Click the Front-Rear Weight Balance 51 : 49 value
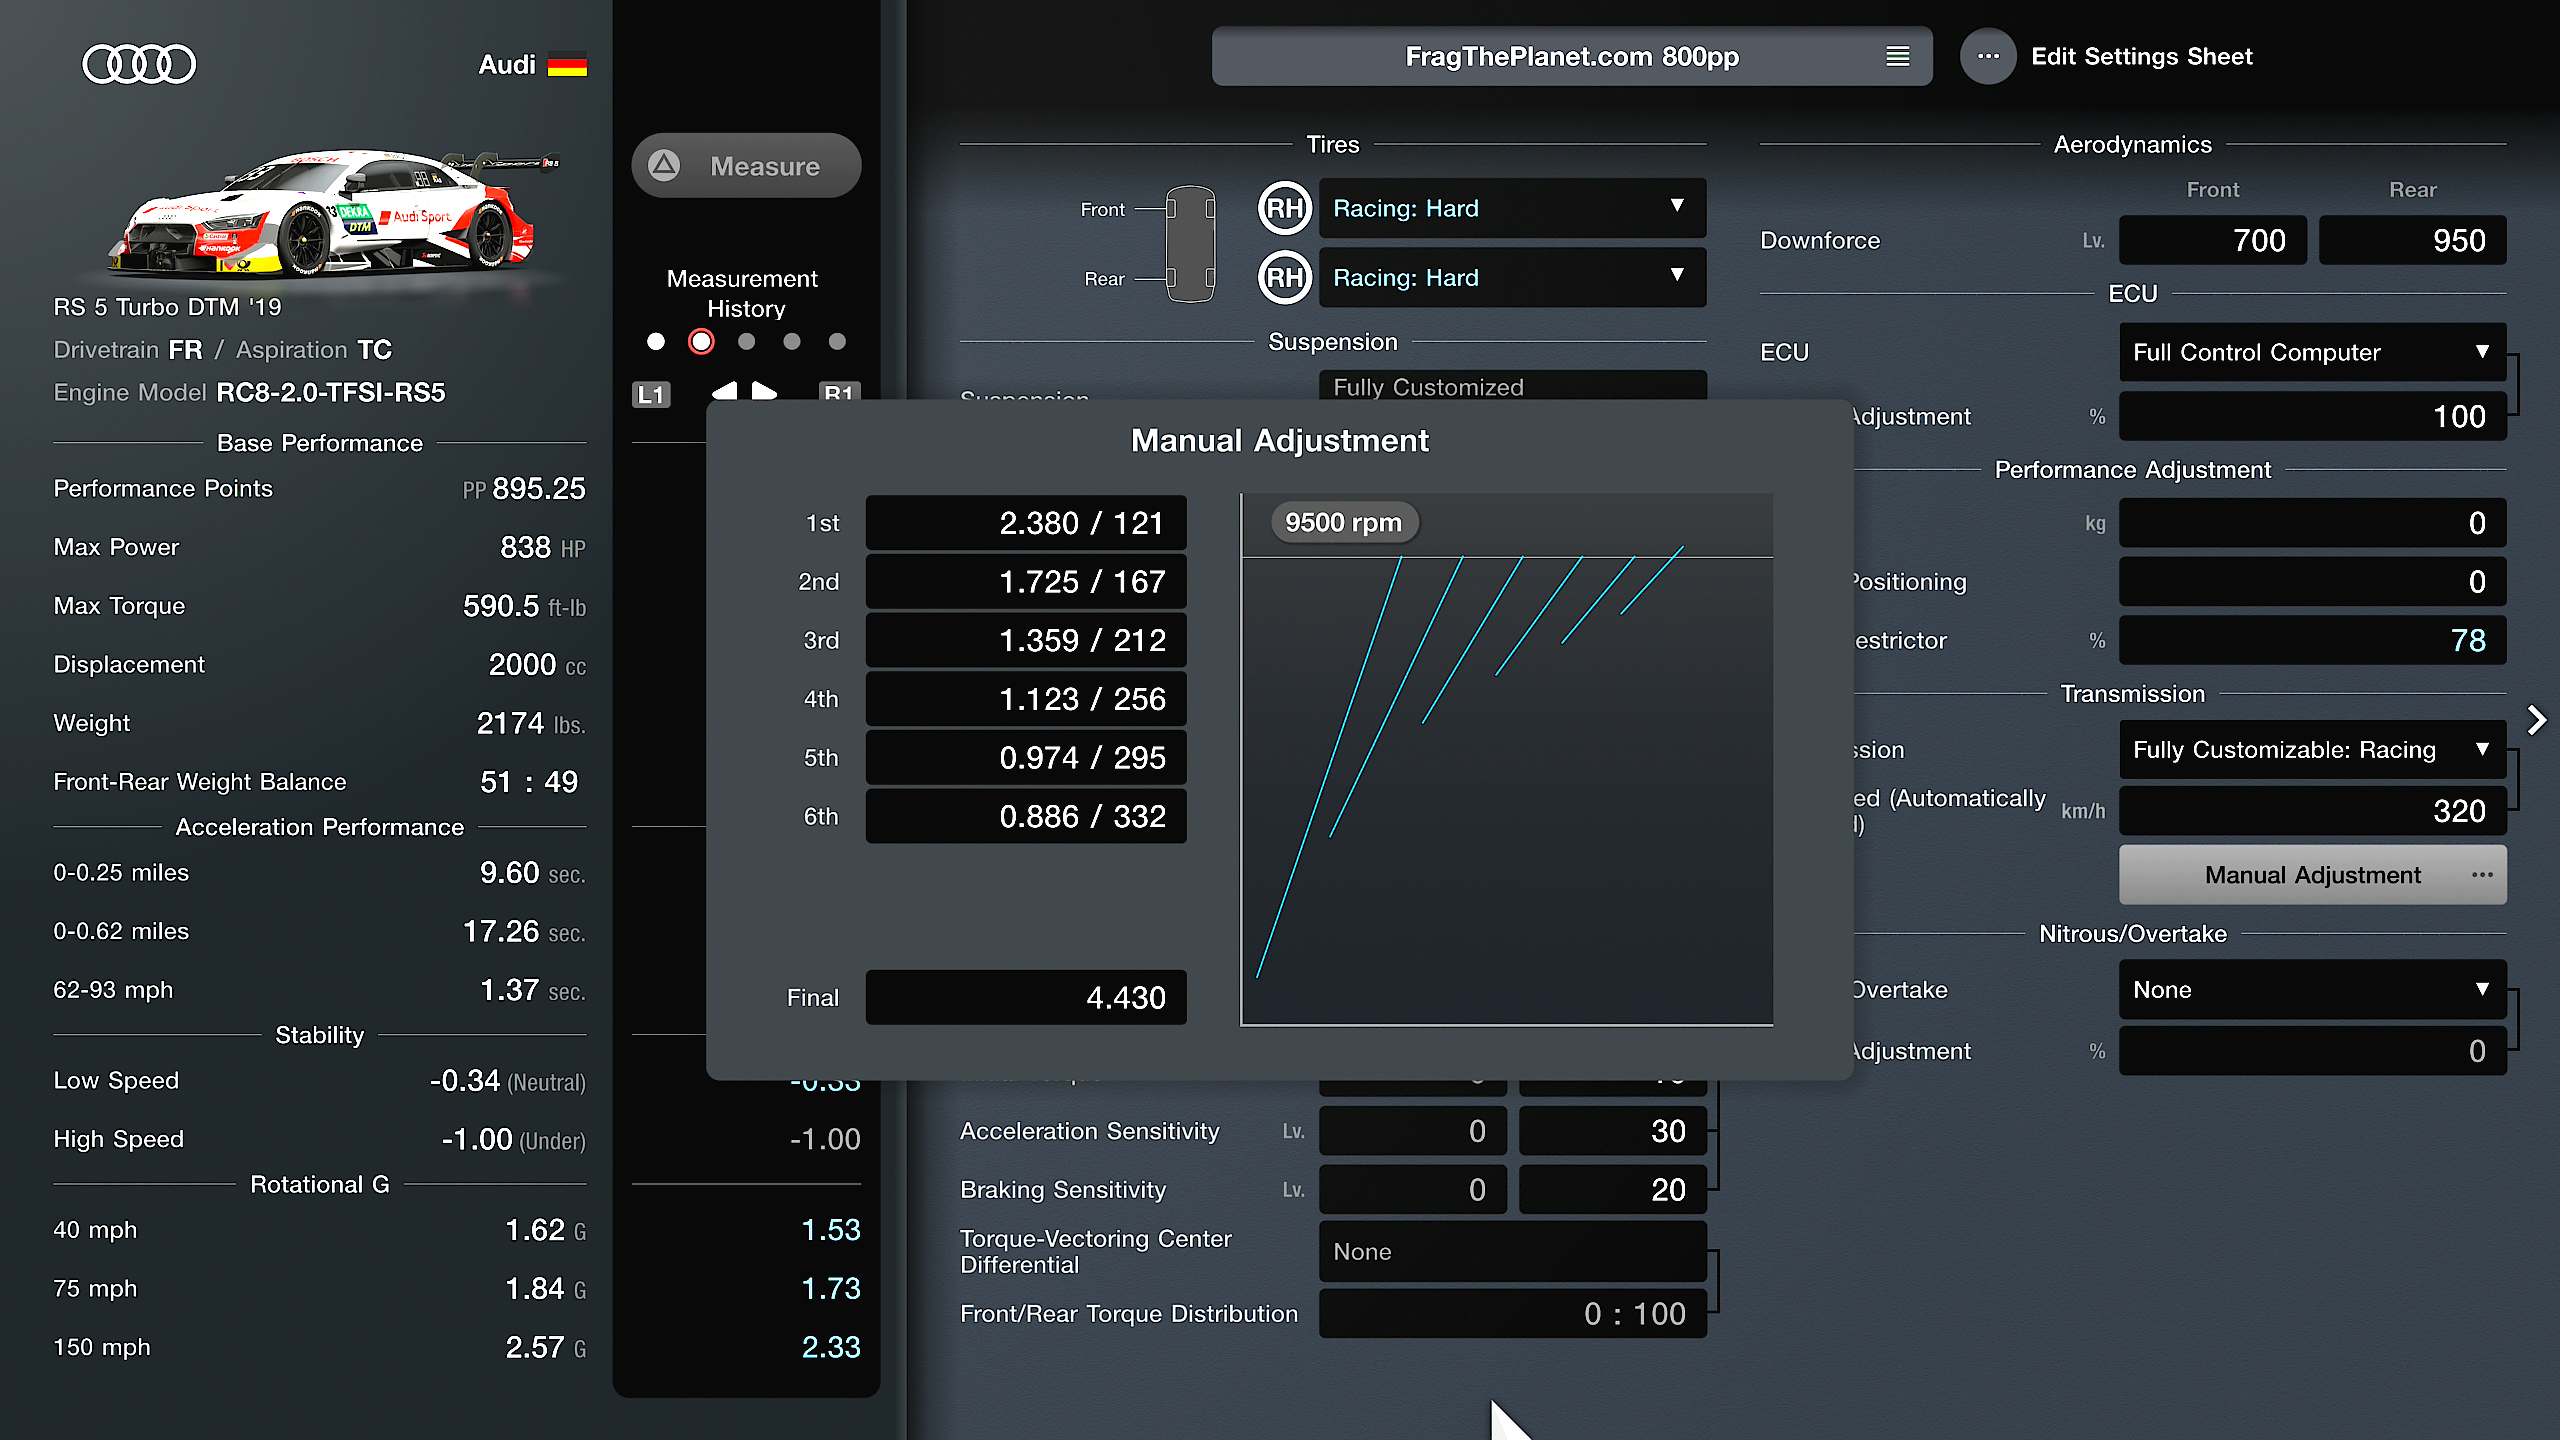 pyautogui.click(x=529, y=782)
